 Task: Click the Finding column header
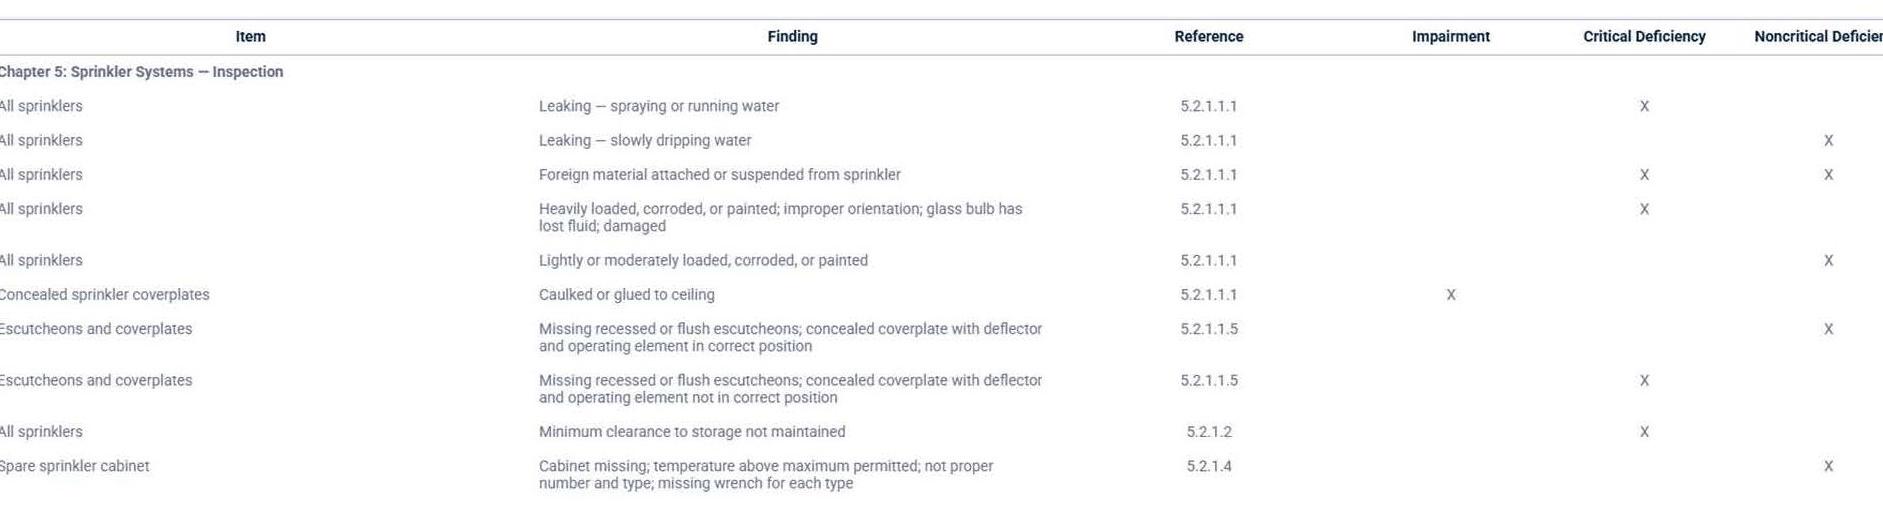[792, 37]
